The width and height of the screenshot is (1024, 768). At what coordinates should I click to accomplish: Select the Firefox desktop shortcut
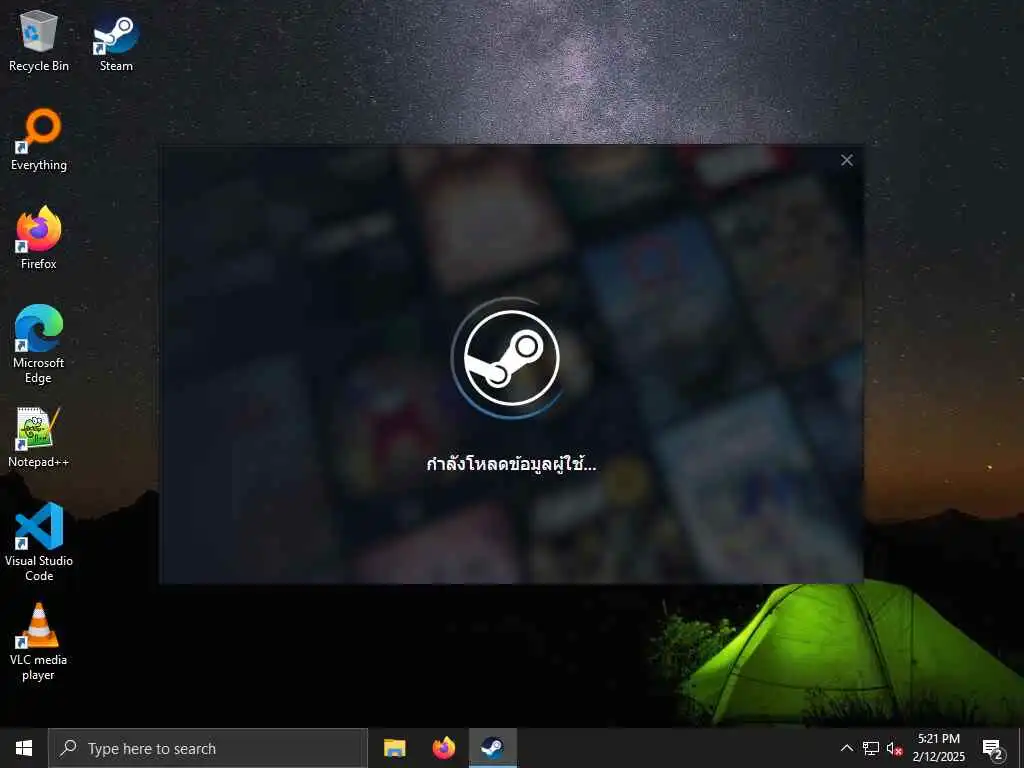pyautogui.click(x=39, y=238)
